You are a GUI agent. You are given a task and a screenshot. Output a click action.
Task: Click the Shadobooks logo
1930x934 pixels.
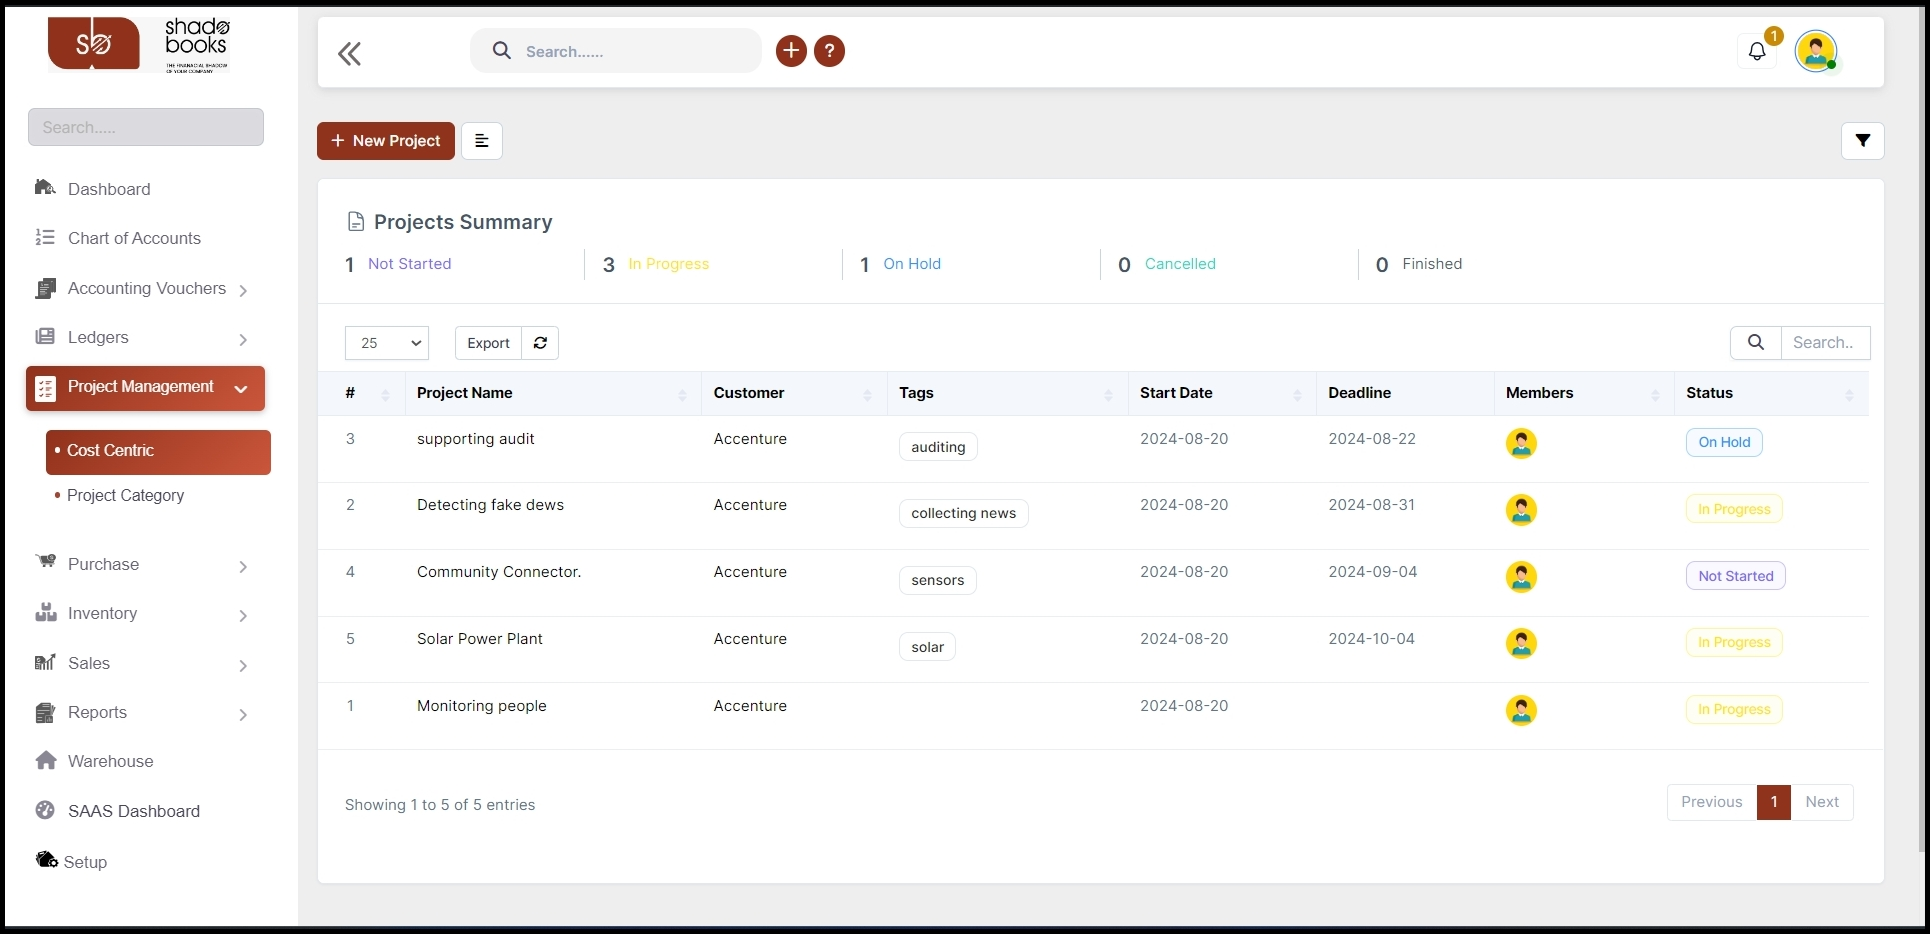click(x=139, y=44)
